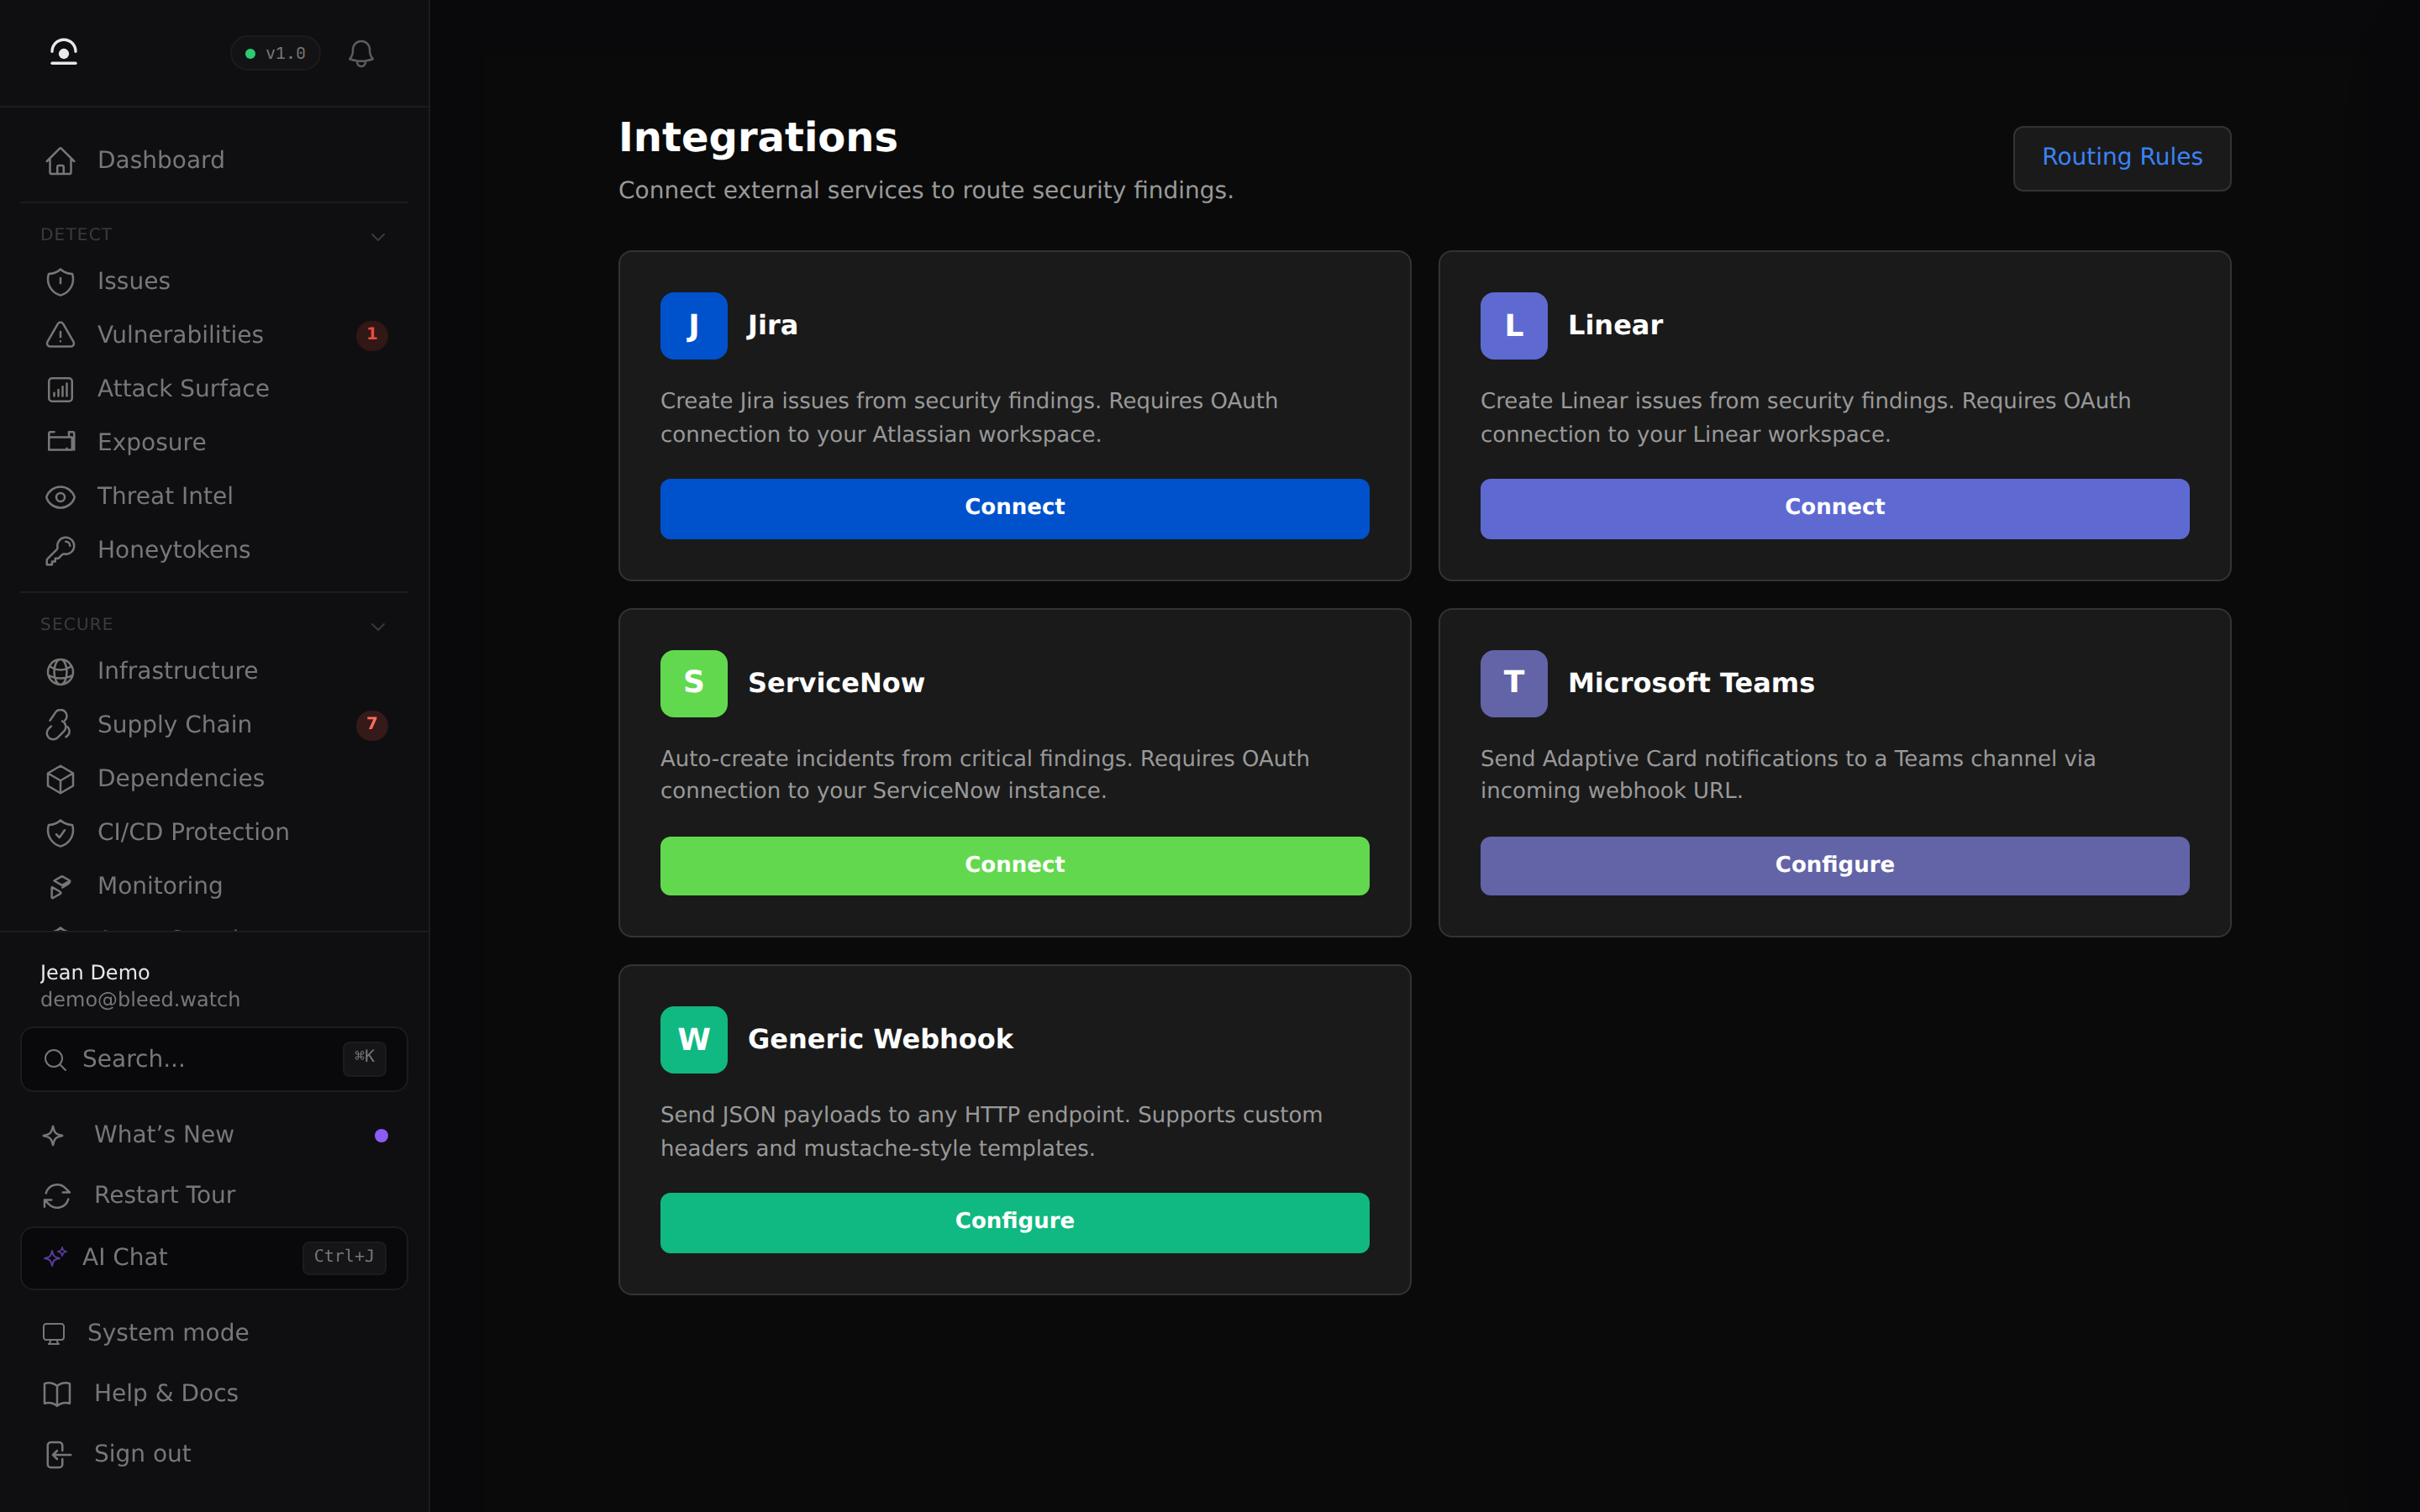Configure Microsoft Teams integration
Image resolution: width=2420 pixels, height=1512 pixels.
pos(1834,866)
